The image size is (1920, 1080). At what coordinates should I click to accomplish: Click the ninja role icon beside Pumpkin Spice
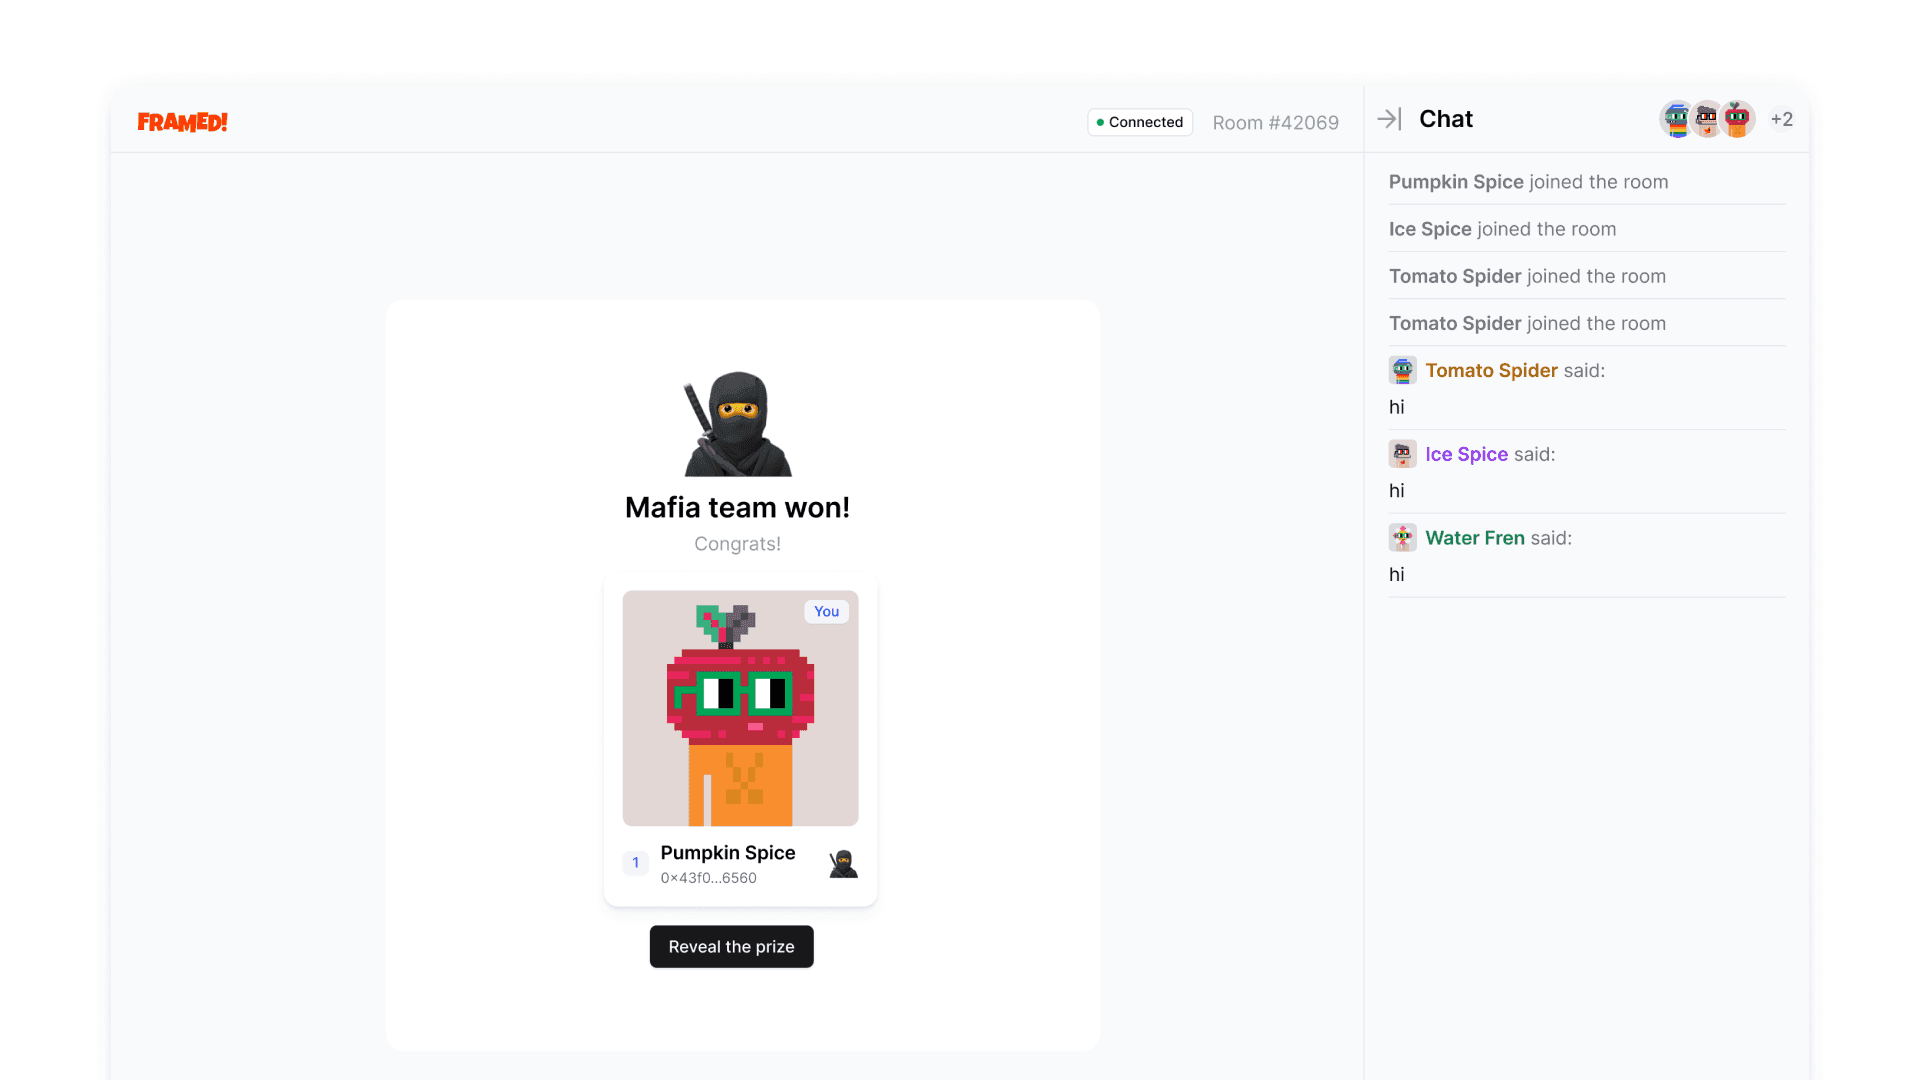pos(843,863)
